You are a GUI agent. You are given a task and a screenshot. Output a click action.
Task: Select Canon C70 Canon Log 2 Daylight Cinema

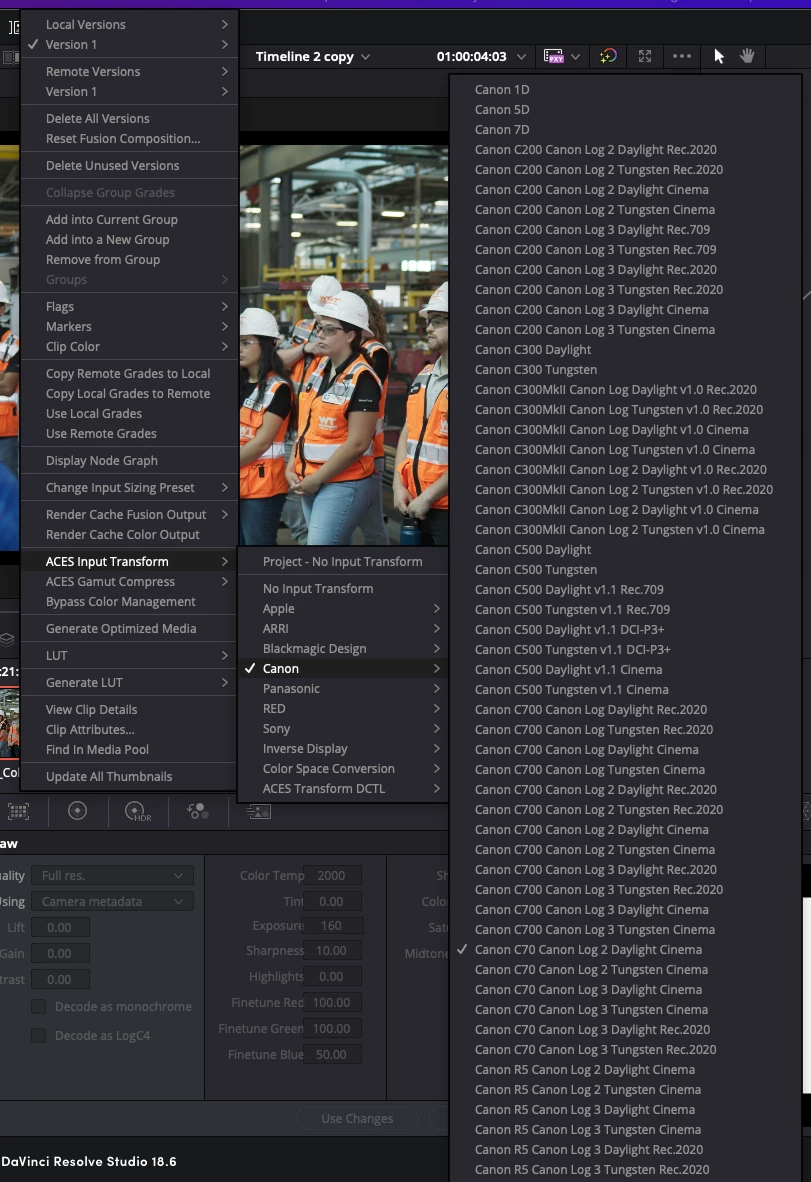click(588, 950)
